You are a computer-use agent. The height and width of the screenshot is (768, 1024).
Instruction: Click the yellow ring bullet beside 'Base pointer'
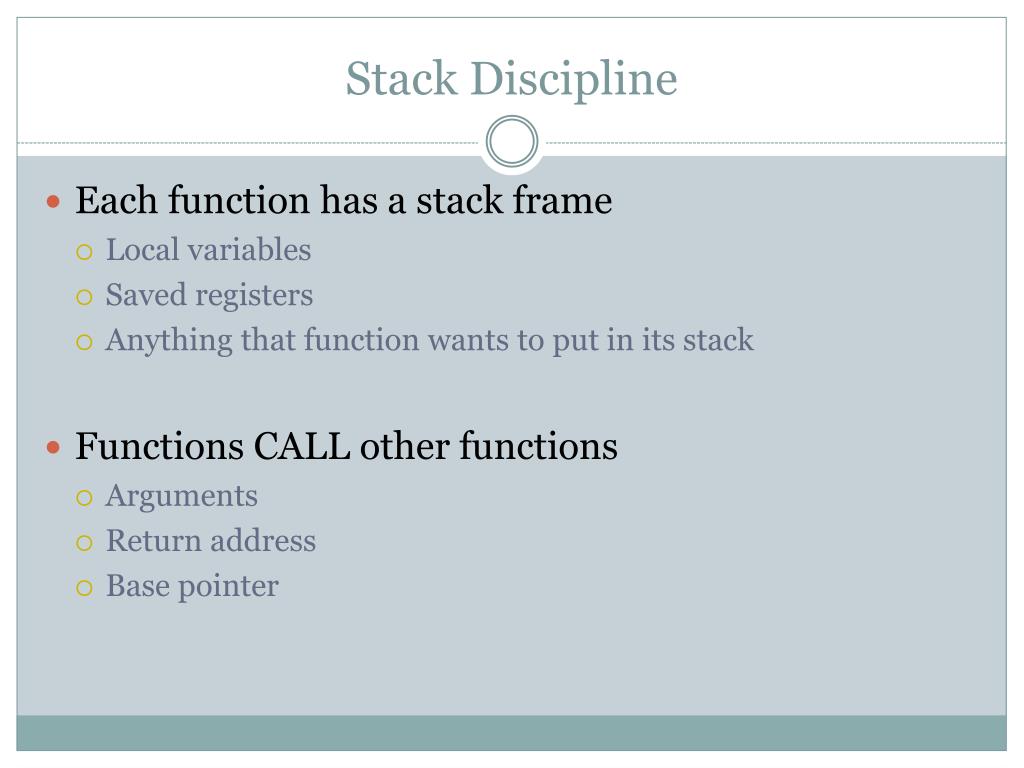(x=84, y=588)
